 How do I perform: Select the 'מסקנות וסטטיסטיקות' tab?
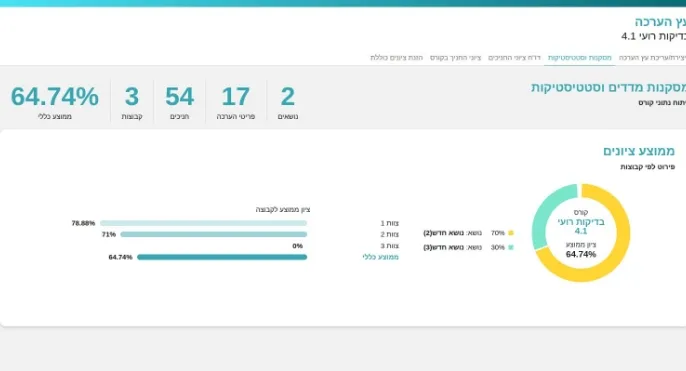point(580,58)
